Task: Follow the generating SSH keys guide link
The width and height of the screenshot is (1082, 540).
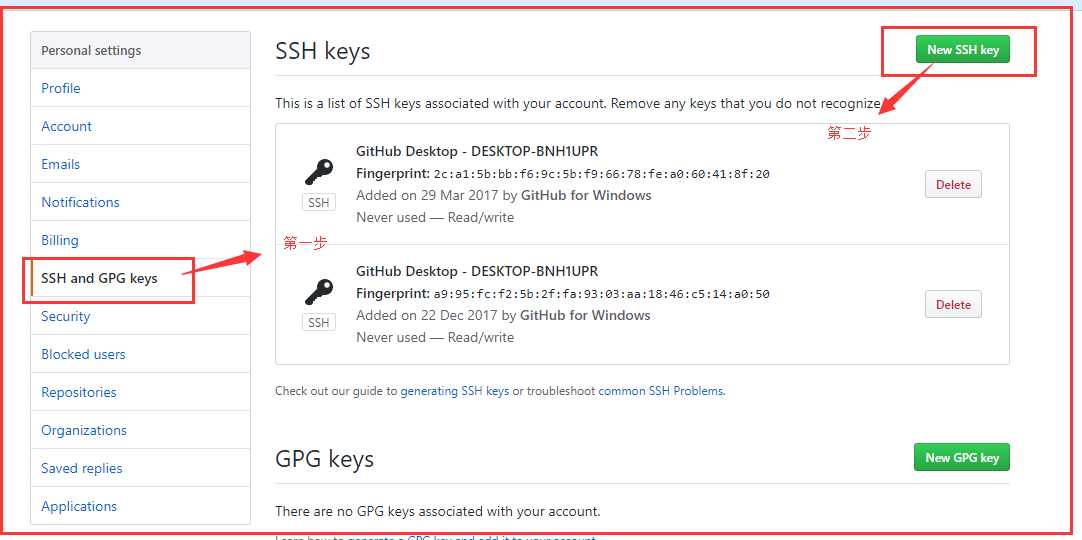Action: coord(455,391)
